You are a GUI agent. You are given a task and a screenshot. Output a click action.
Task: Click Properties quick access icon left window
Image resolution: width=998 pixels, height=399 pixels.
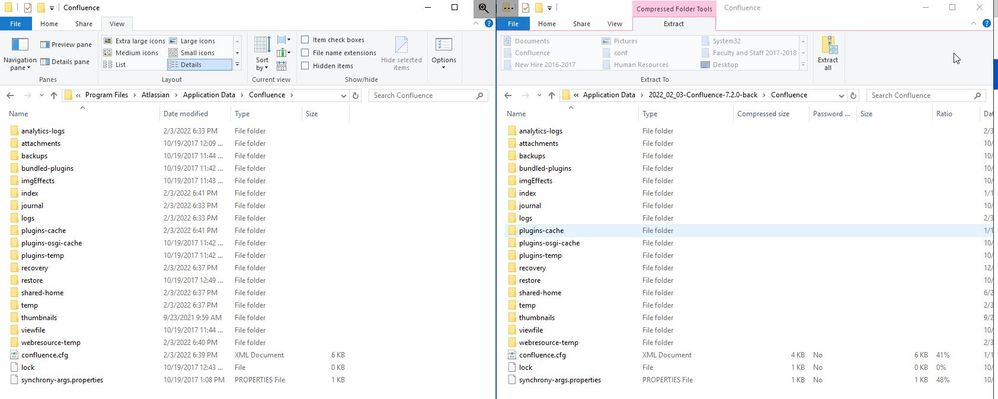[x=27, y=8]
